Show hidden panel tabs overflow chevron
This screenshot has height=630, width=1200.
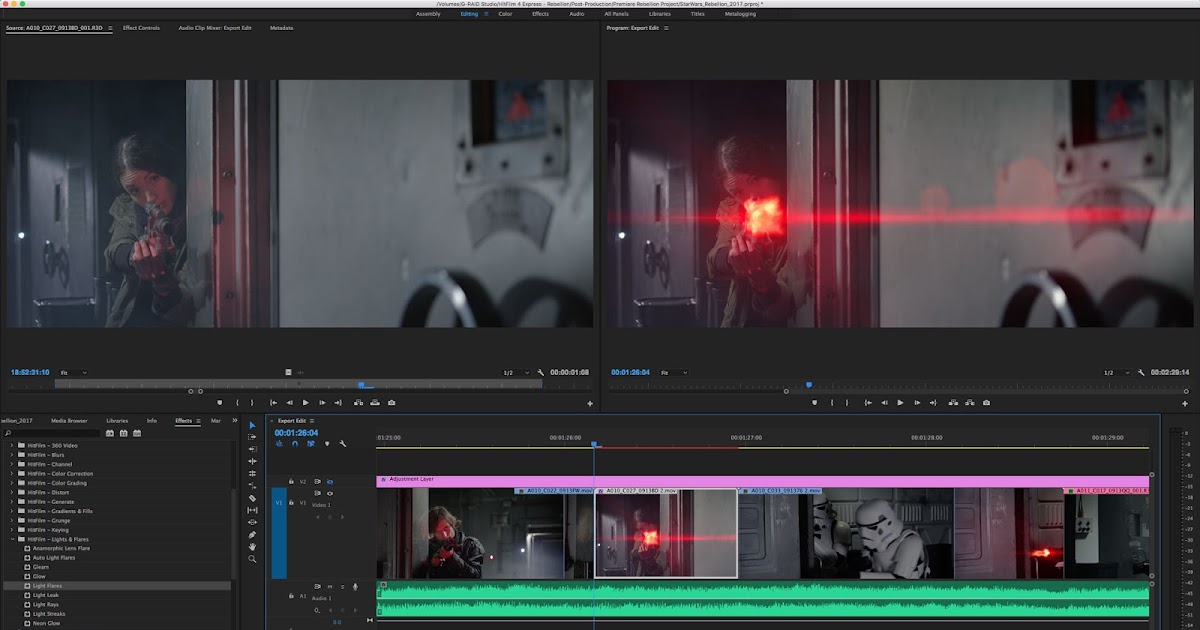pos(235,421)
